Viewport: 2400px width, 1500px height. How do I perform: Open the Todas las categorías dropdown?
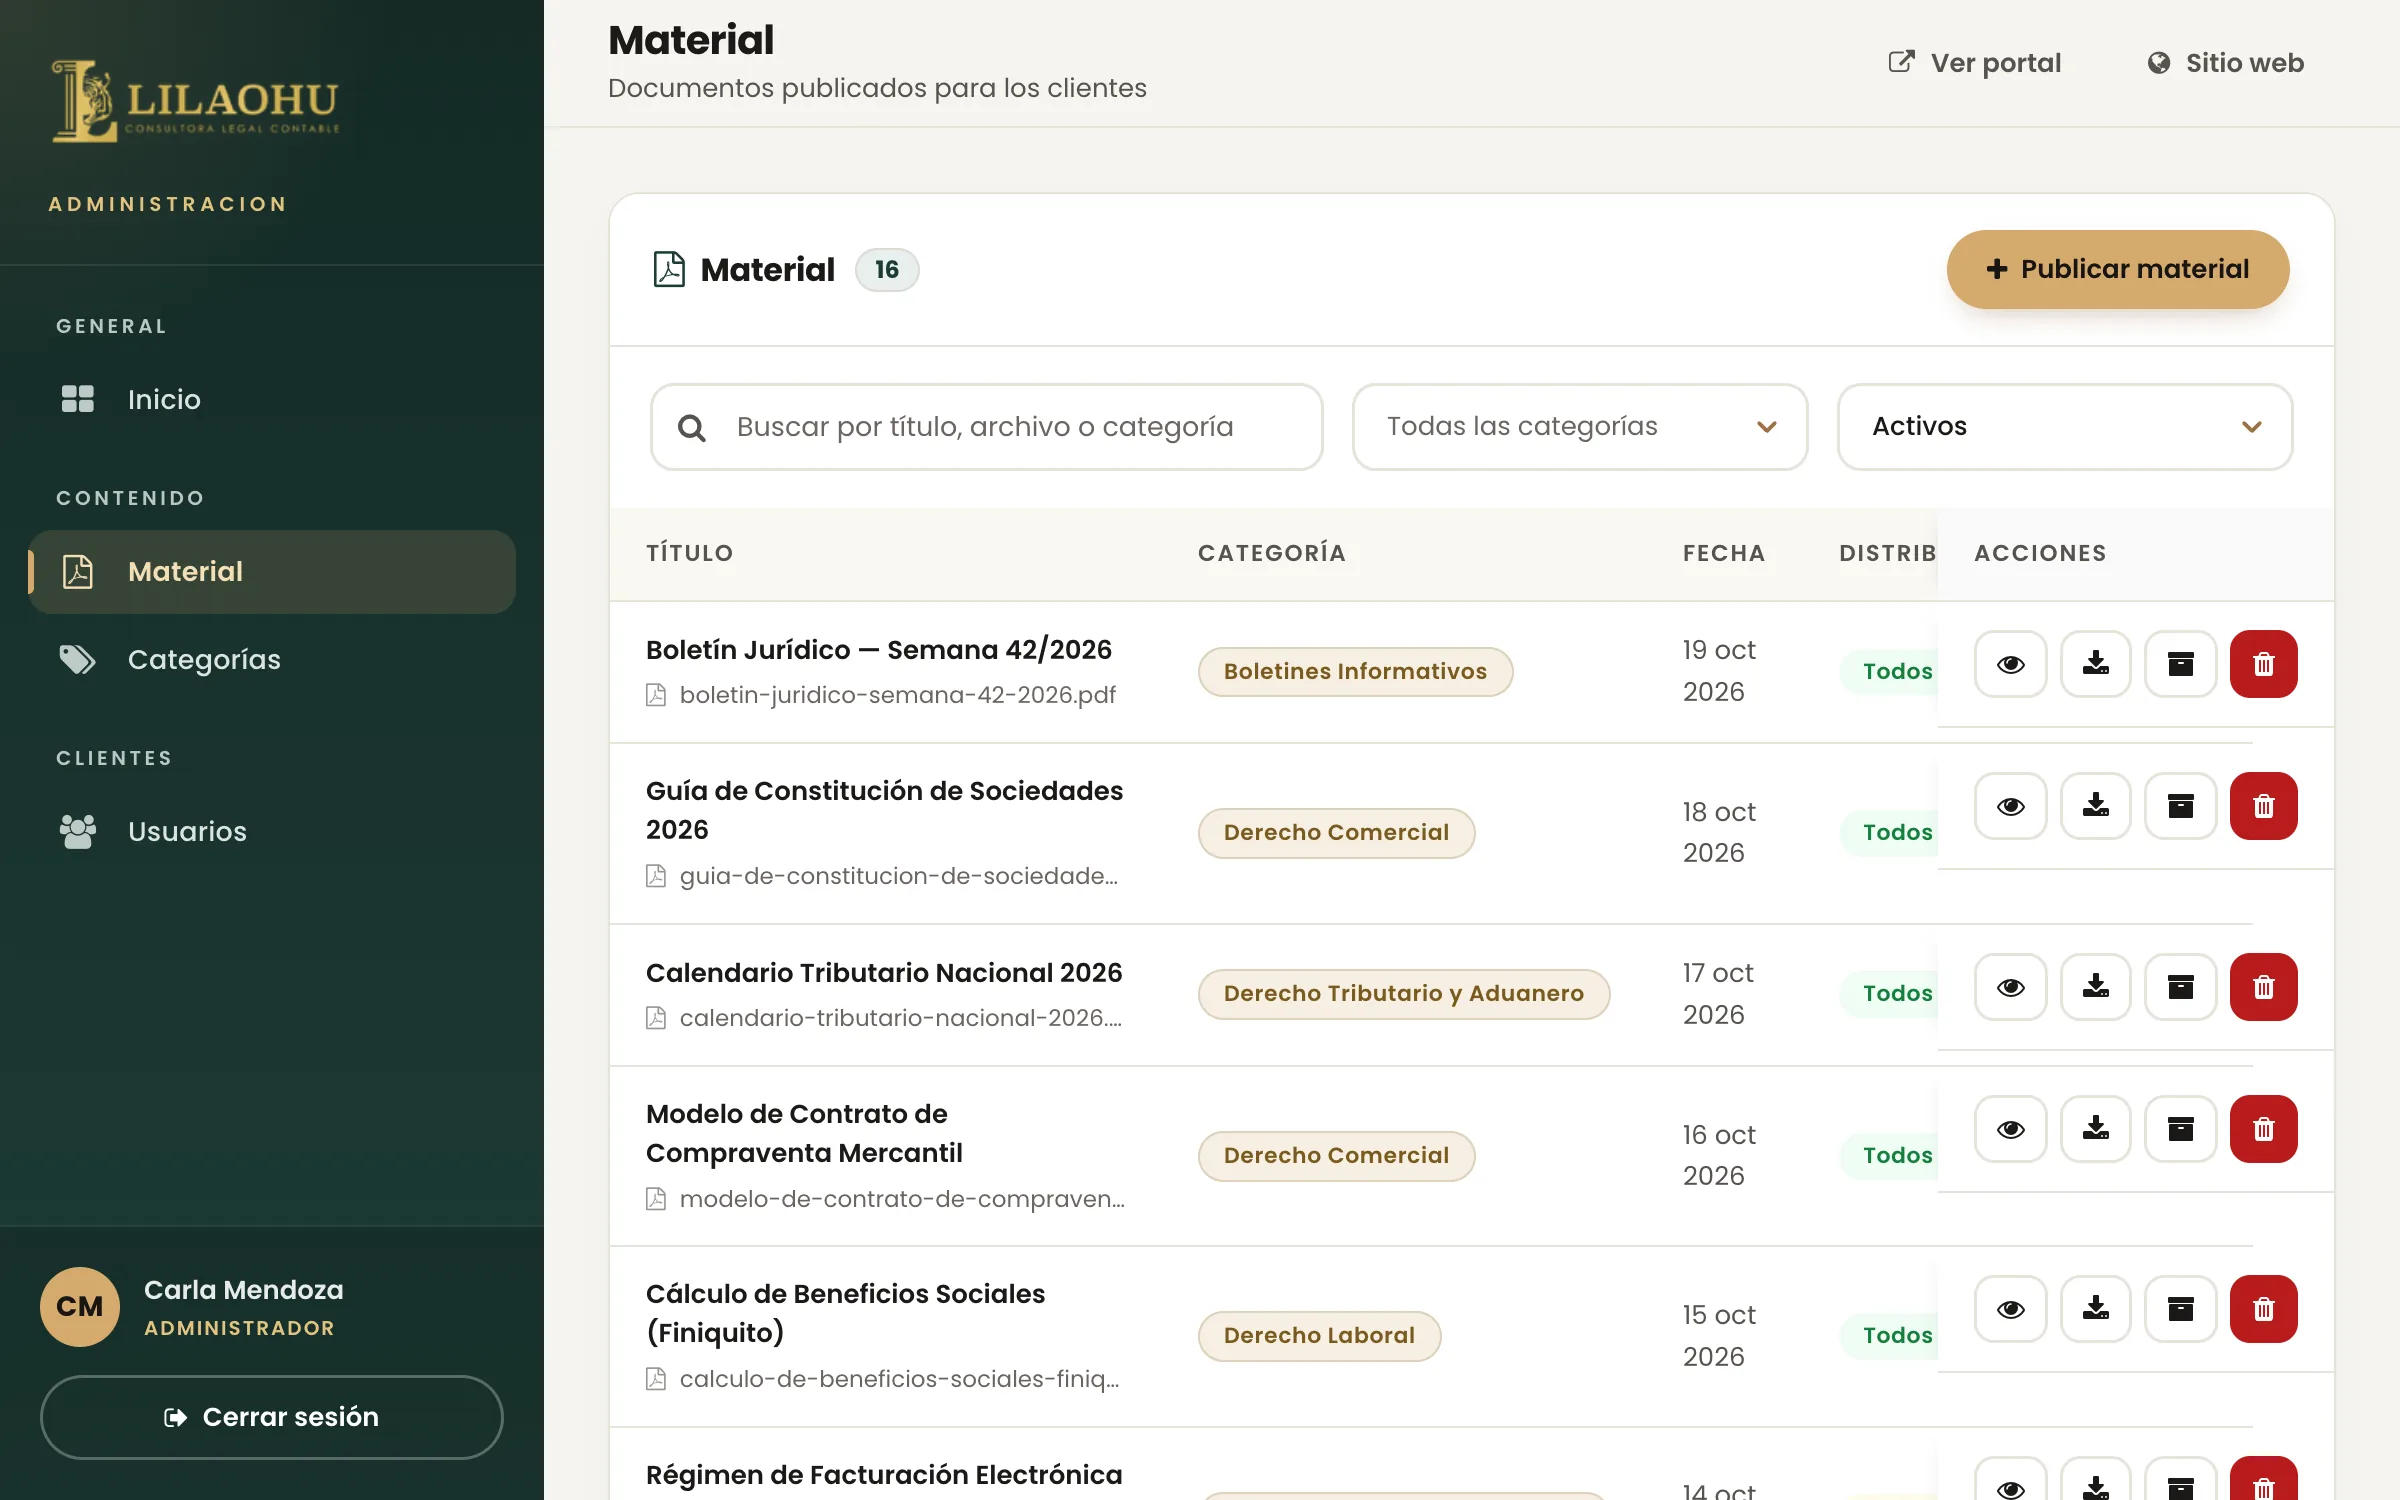point(1580,427)
